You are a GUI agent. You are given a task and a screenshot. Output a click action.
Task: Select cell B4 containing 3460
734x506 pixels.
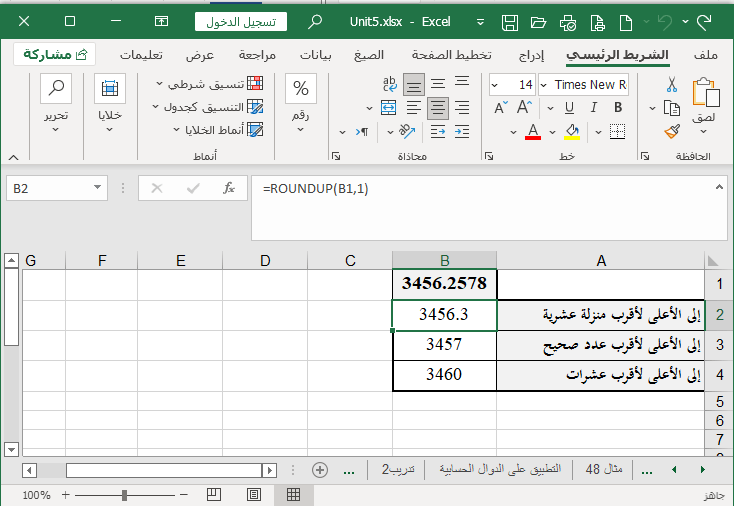[444, 375]
